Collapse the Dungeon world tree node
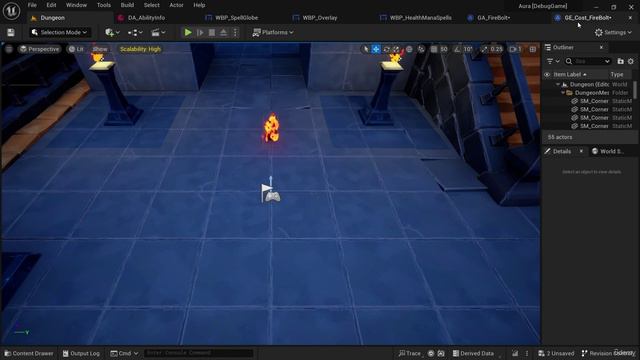The image size is (640, 360). [558, 84]
